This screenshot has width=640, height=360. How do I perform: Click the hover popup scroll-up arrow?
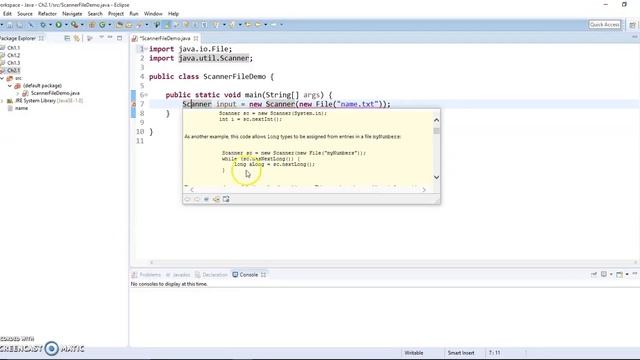coord(436,120)
